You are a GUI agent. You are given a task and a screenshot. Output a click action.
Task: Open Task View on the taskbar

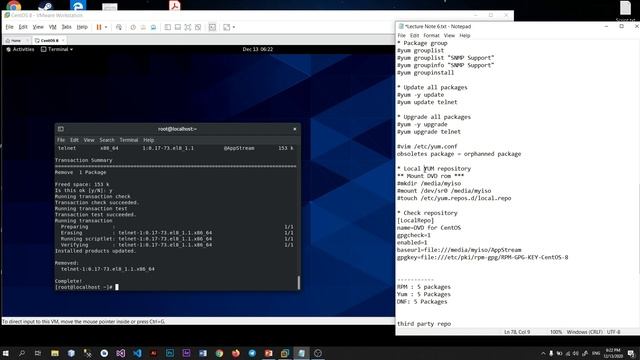click(x=38, y=353)
